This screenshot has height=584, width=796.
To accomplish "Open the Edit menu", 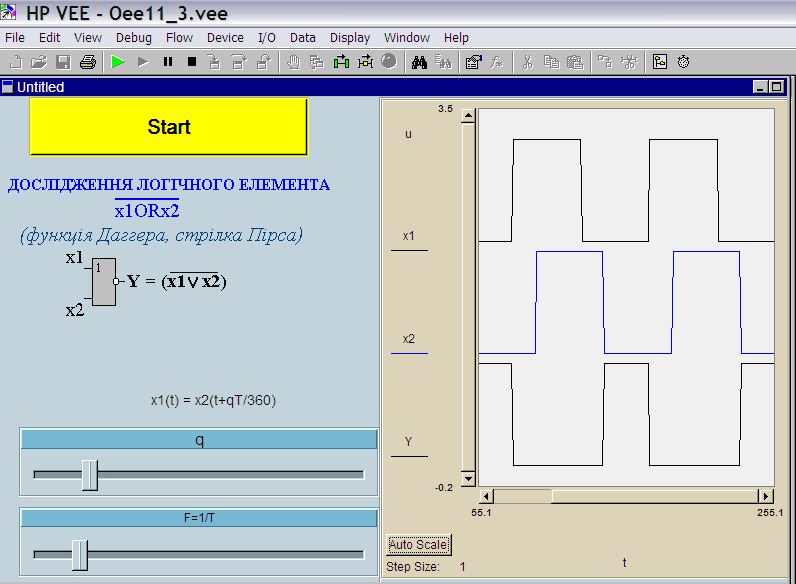I will coord(49,38).
